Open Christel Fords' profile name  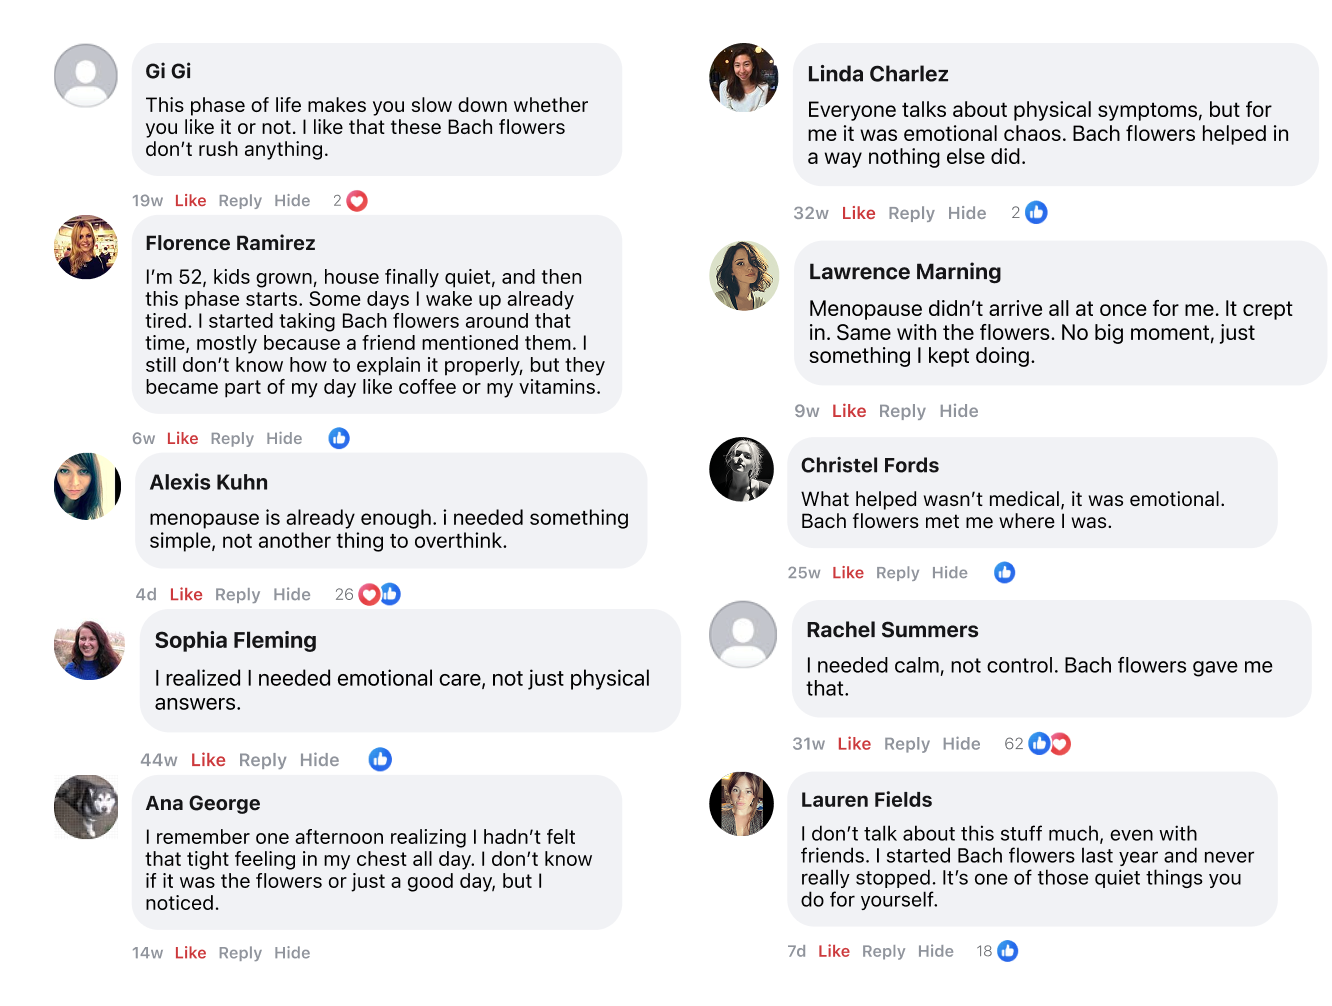tap(870, 465)
